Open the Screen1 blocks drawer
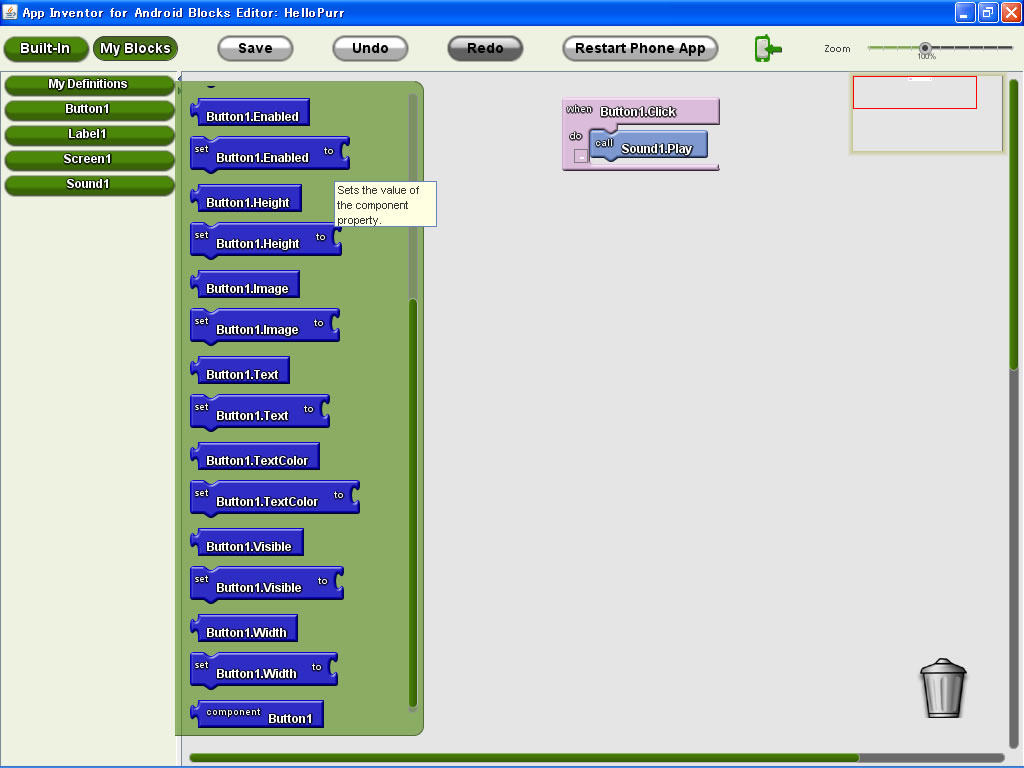This screenshot has height=768, width=1024. 88,159
